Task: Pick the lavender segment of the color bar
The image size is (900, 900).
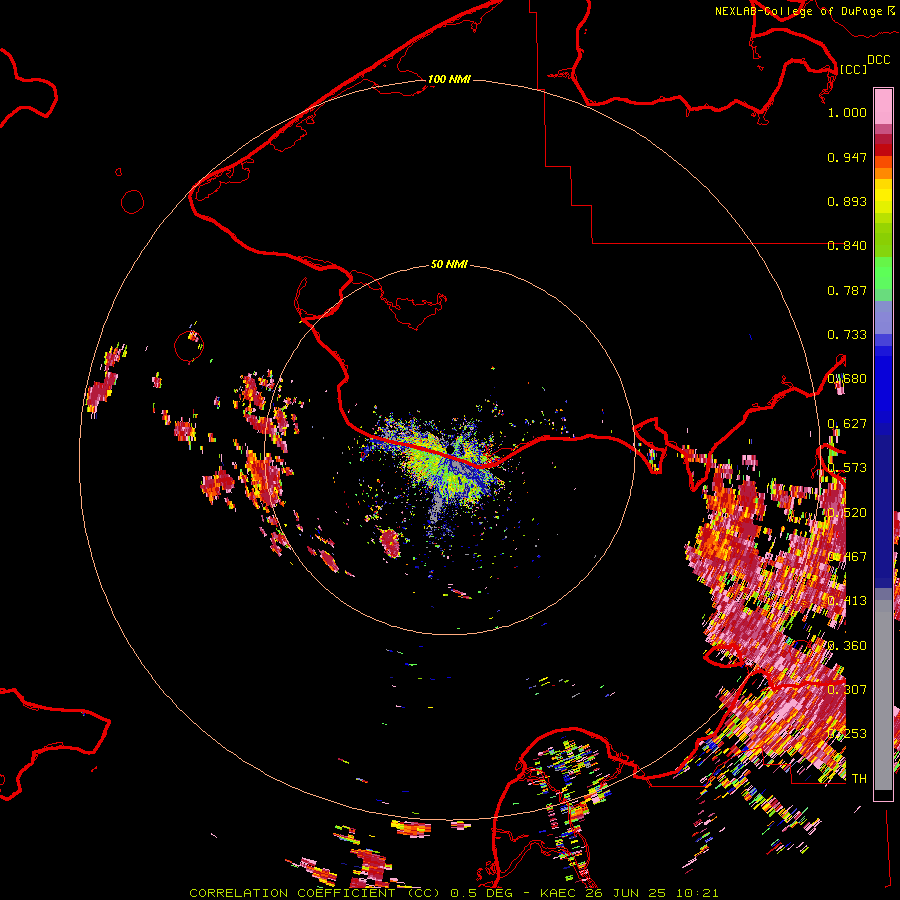Action: pyautogui.click(x=883, y=318)
